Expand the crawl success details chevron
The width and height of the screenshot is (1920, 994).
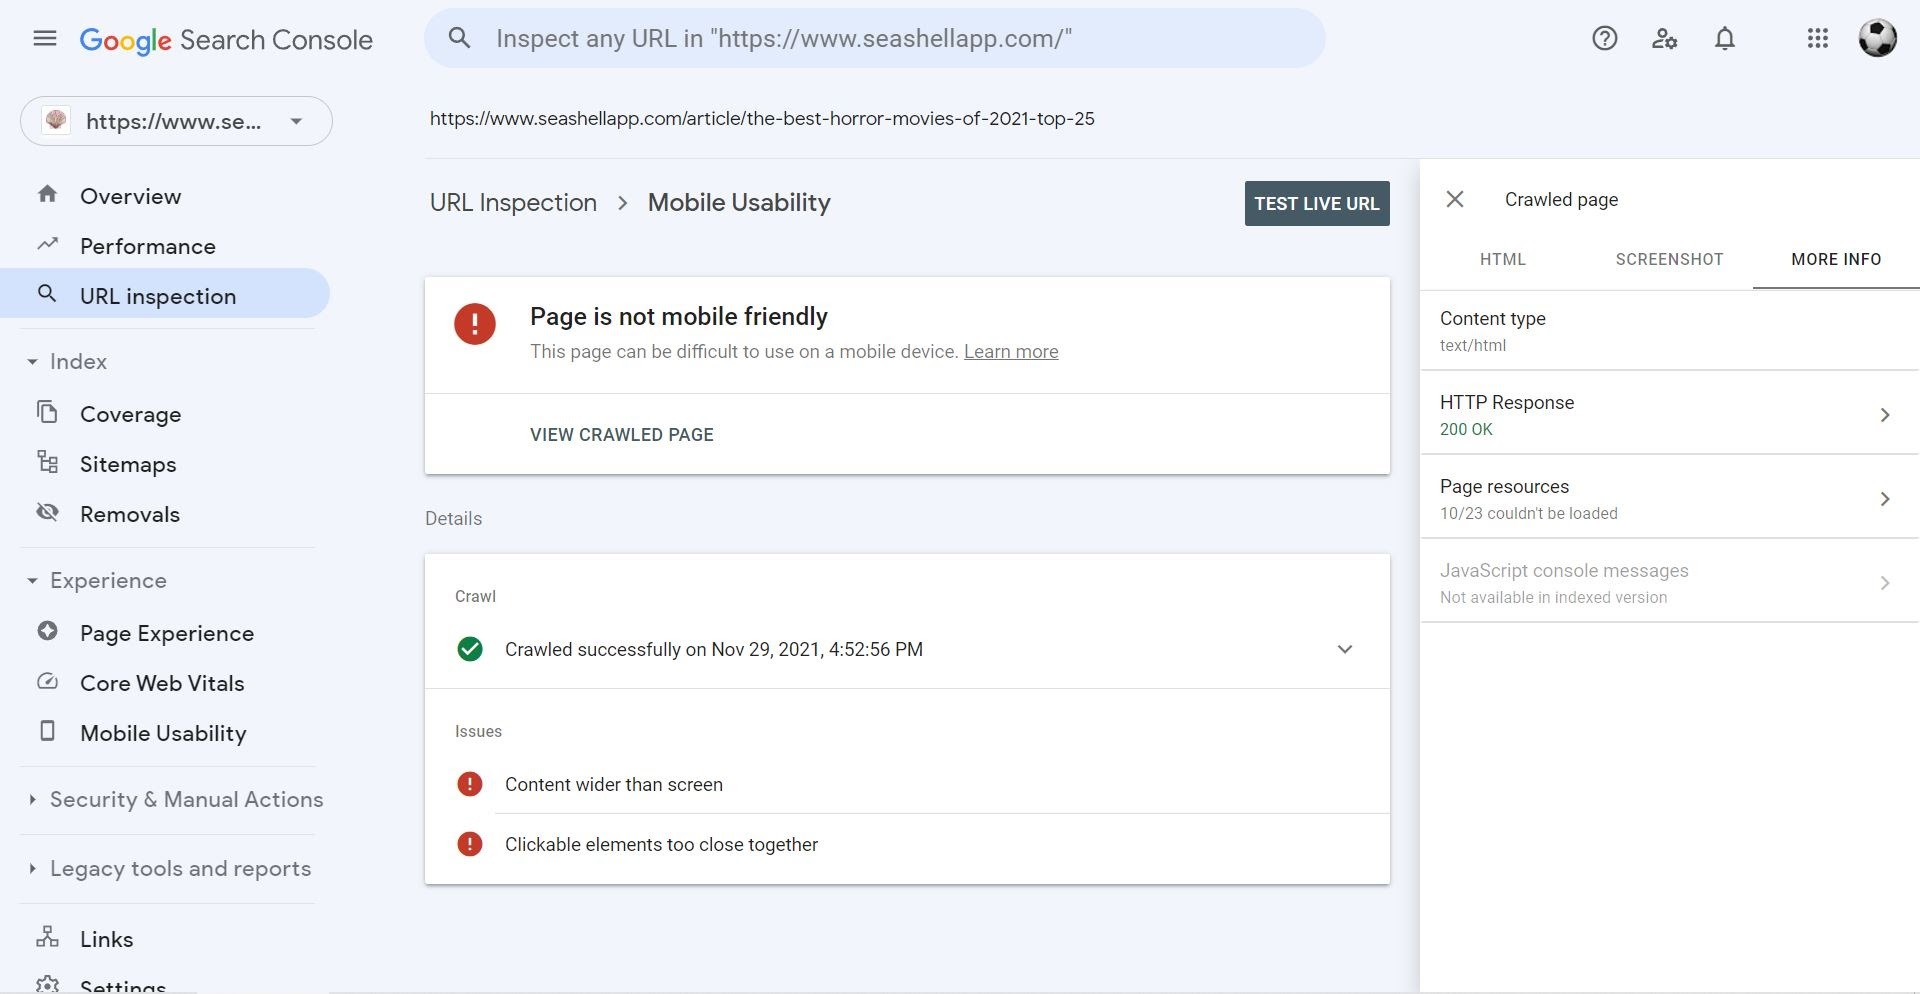point(1345,649)
